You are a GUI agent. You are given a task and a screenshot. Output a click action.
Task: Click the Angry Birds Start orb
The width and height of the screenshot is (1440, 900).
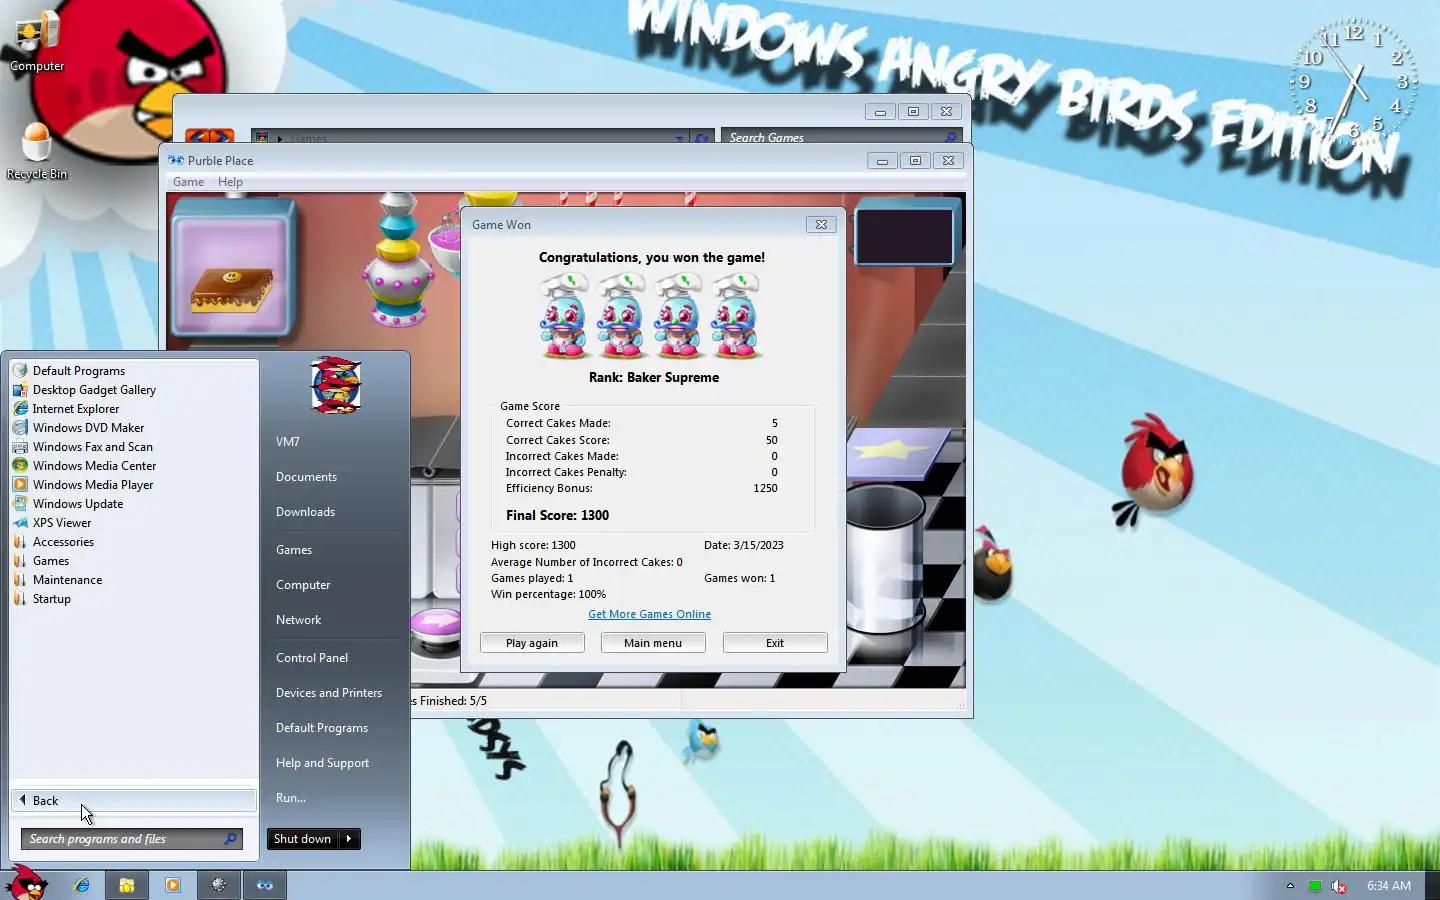[27, 884]
